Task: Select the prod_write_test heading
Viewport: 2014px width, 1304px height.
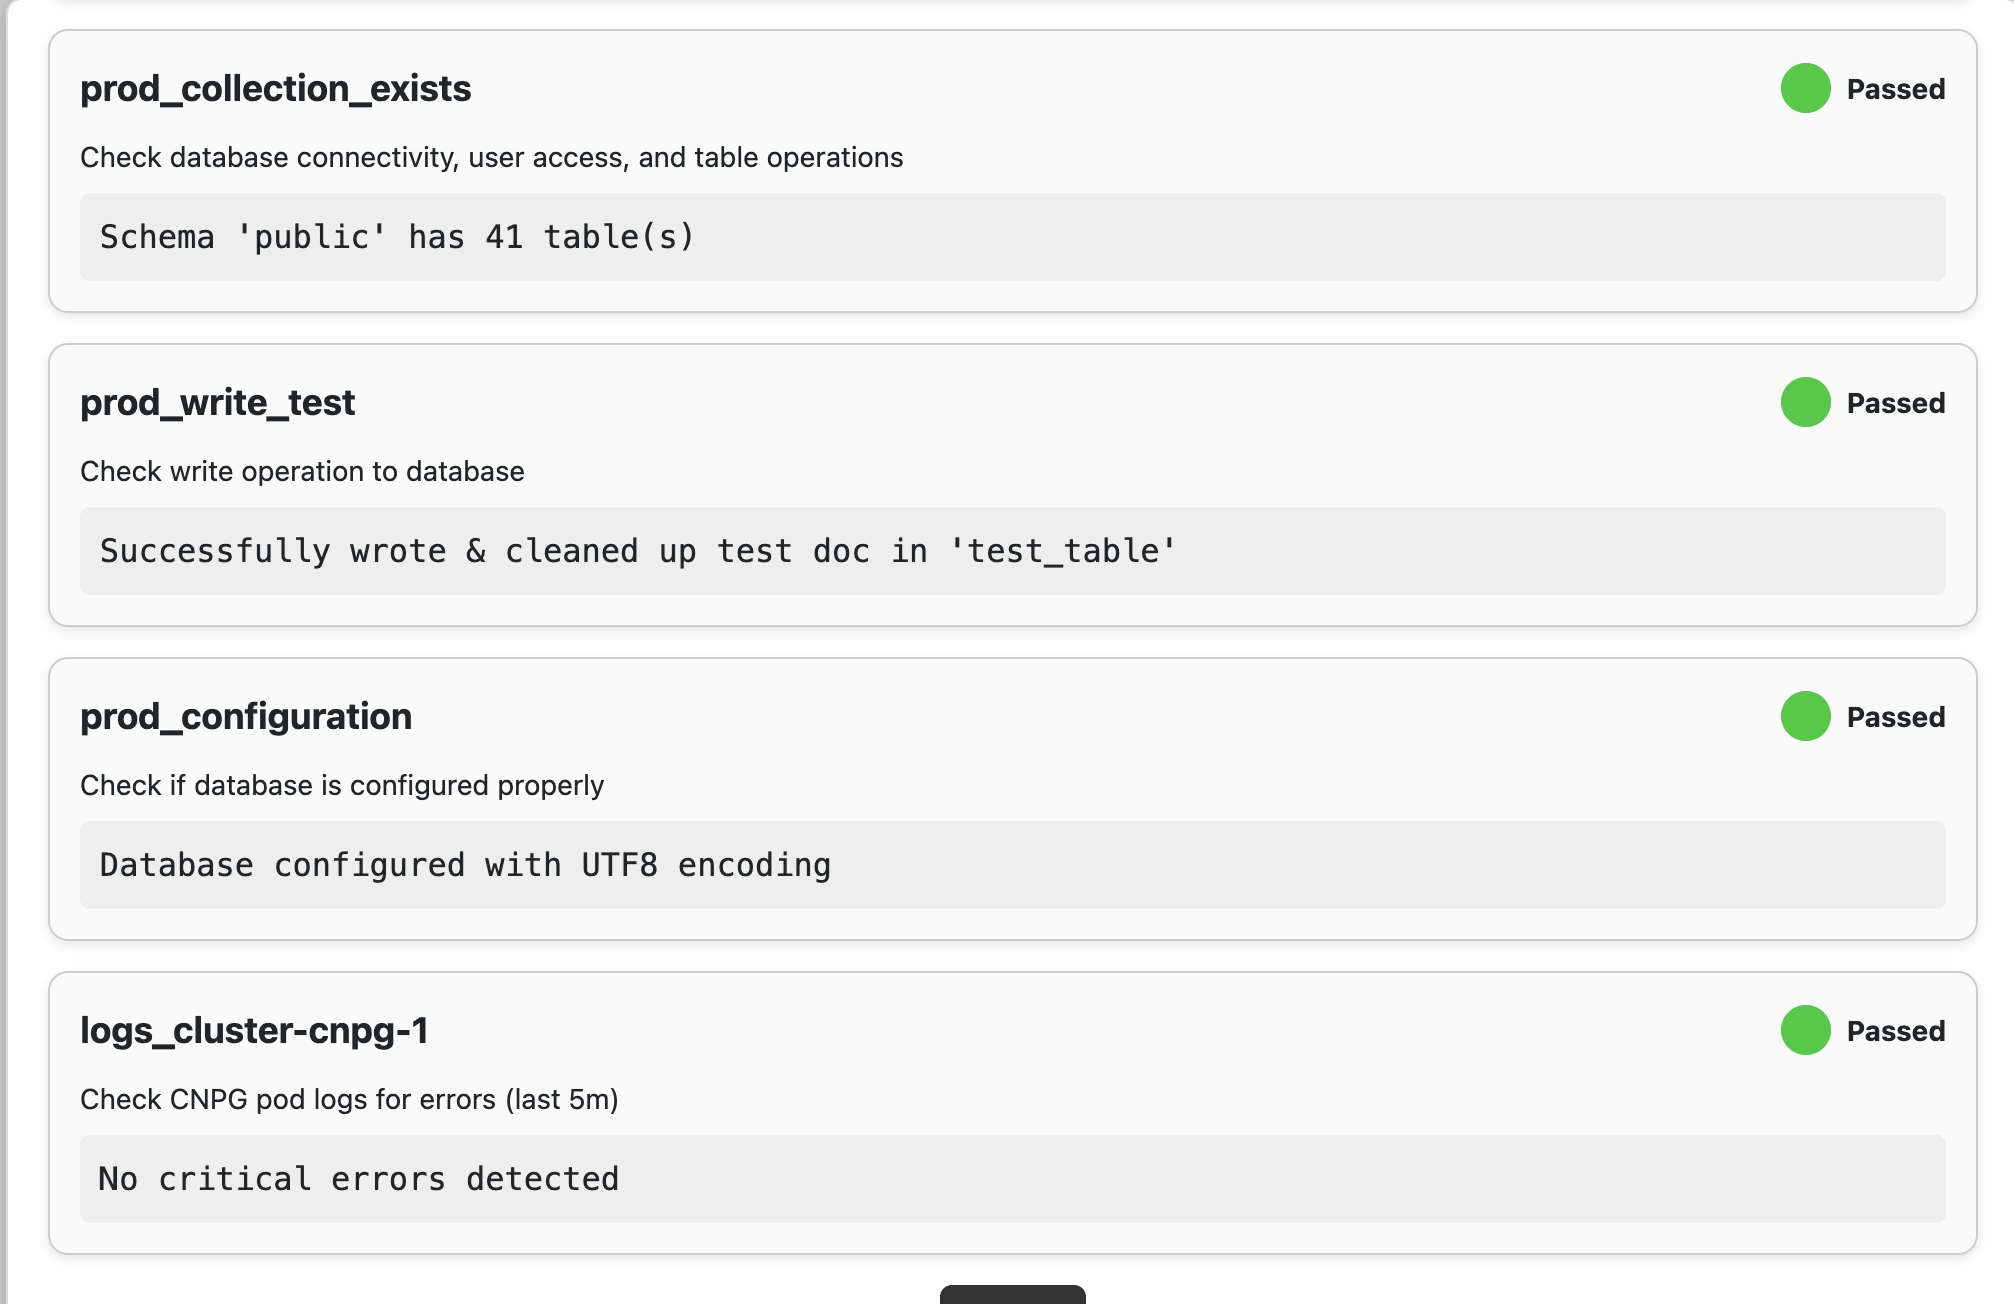Action: 217,403
